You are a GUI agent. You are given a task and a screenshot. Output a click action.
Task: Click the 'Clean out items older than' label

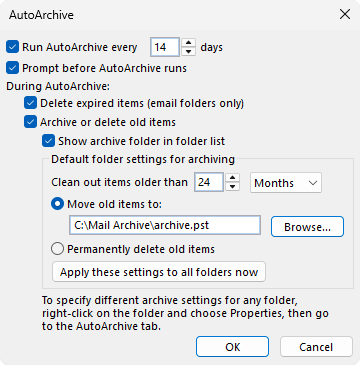click(x=119, y=182)
